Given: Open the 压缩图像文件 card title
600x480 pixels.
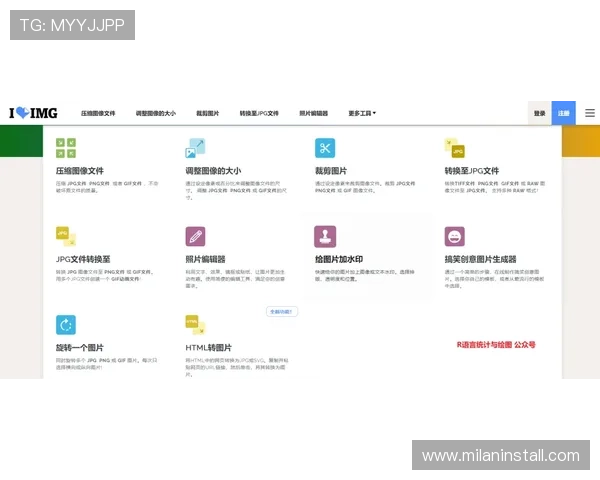Looking at the screenshot, I should click(80, 171).
